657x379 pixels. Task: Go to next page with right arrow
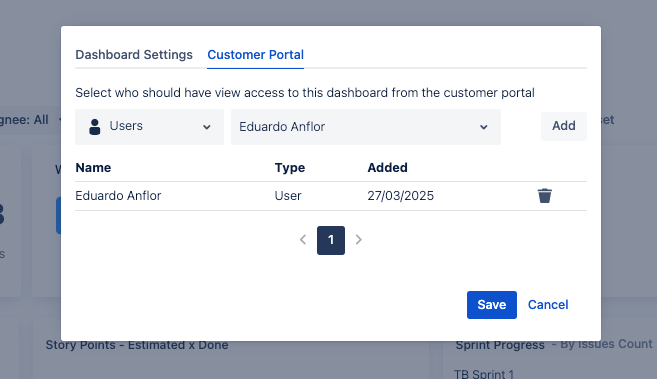359,240
